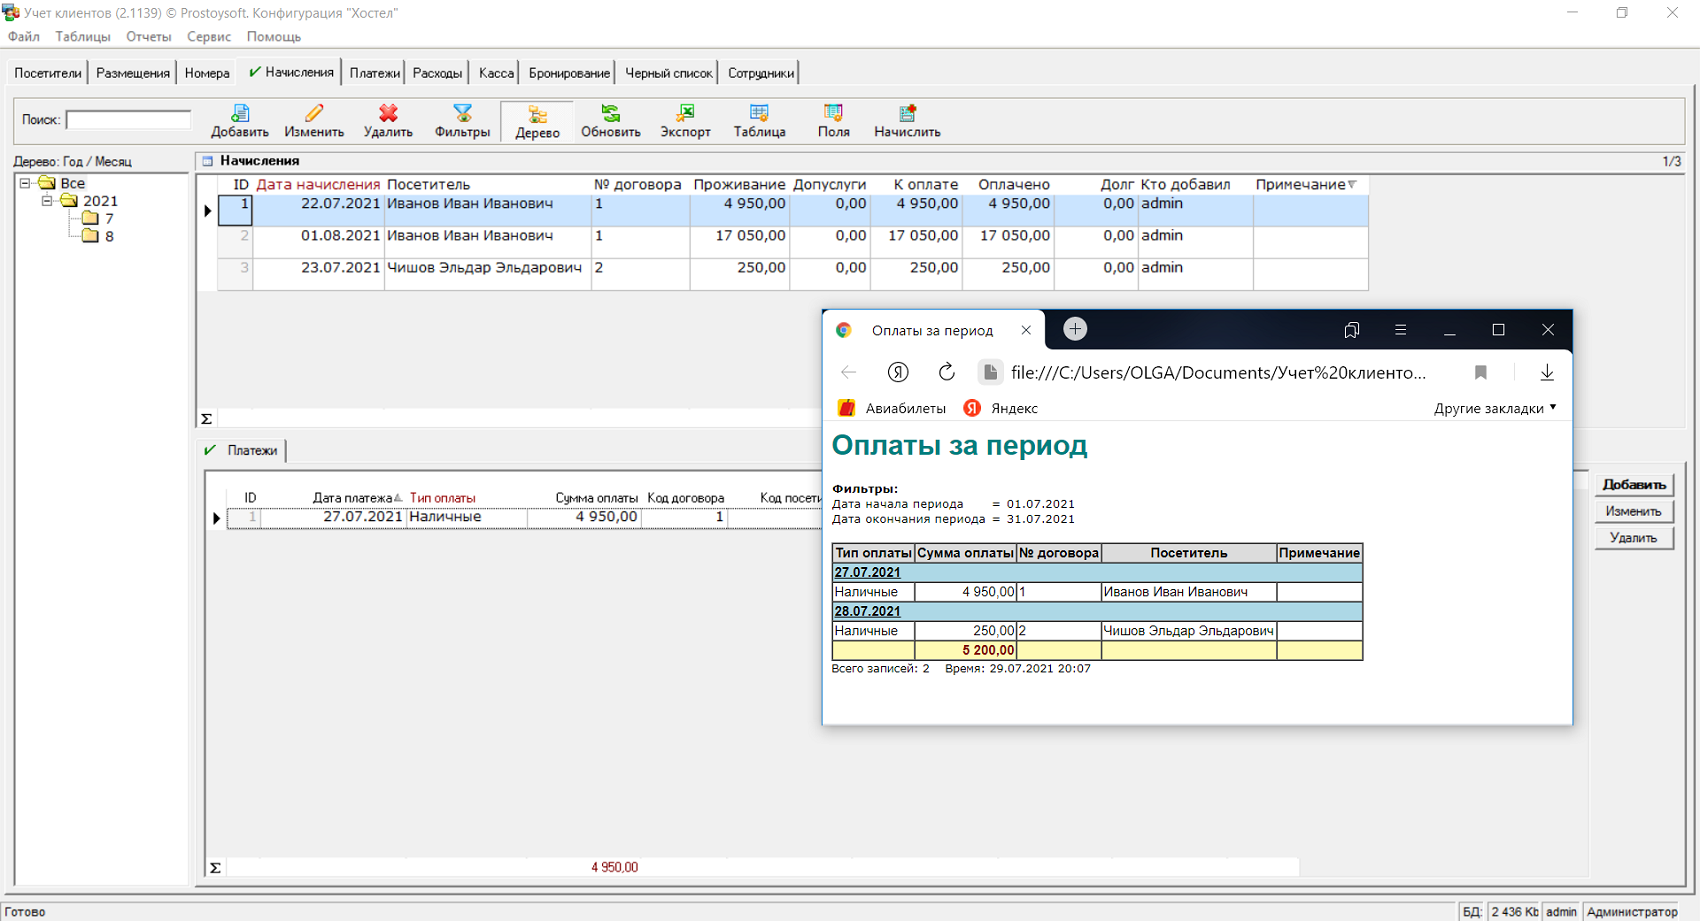
Task: Open the Отчеты menu
Action: (148, 36)
